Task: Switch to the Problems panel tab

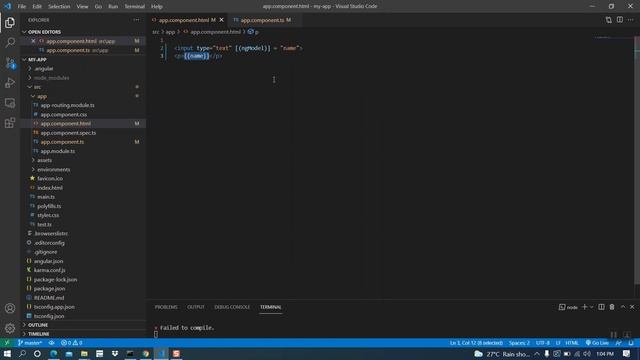Action: (166, 307)
